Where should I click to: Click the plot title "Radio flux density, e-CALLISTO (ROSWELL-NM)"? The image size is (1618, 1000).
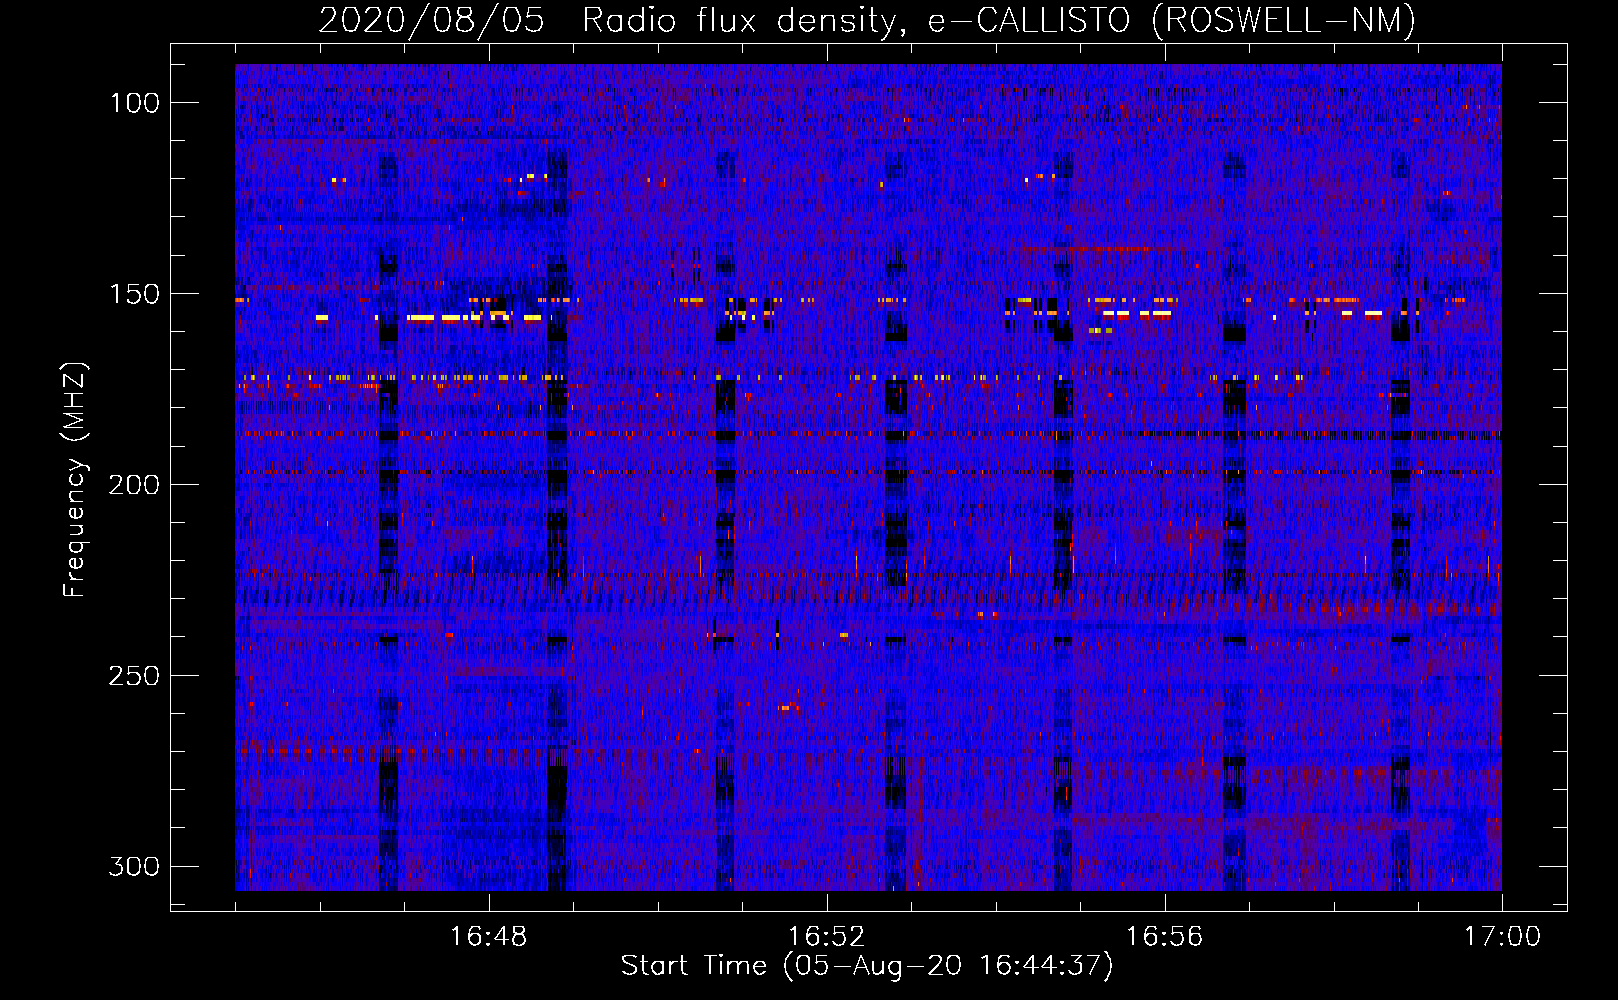[x=999, y=20]
